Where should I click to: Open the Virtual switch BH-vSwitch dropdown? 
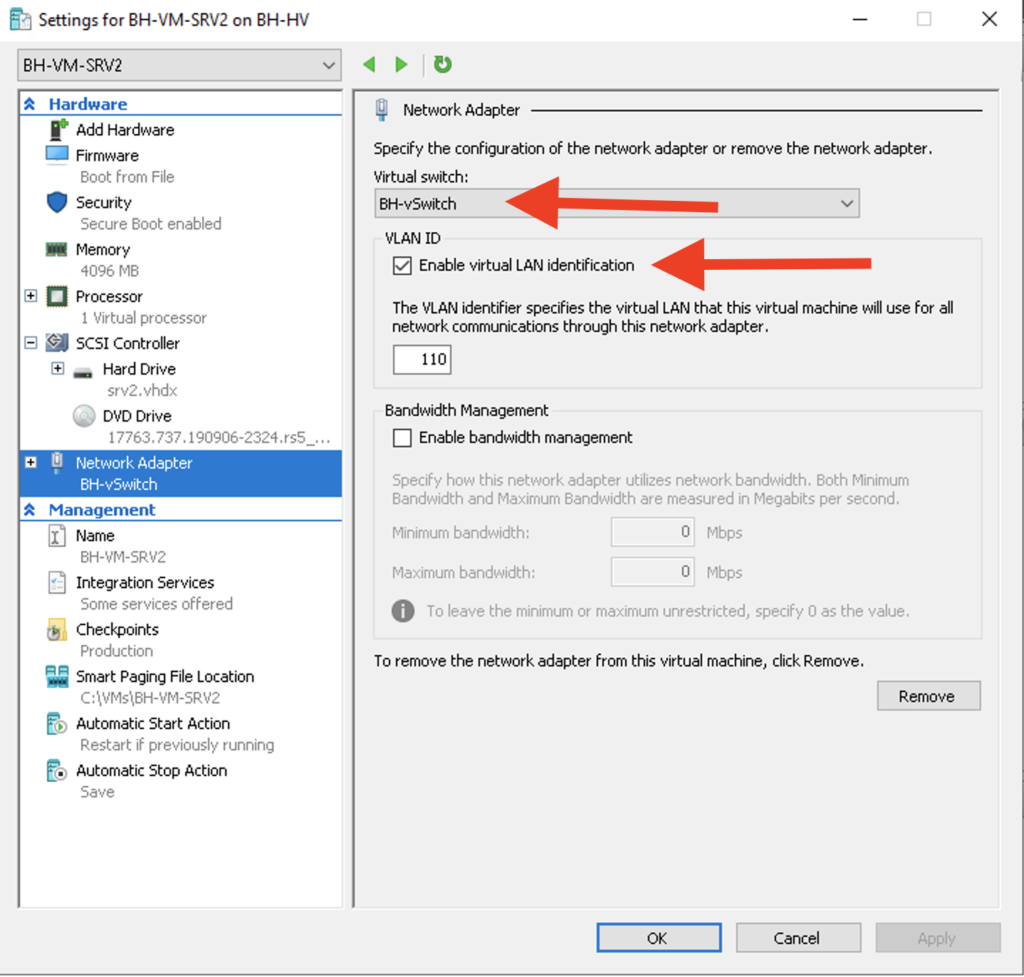tap(616, 204)
